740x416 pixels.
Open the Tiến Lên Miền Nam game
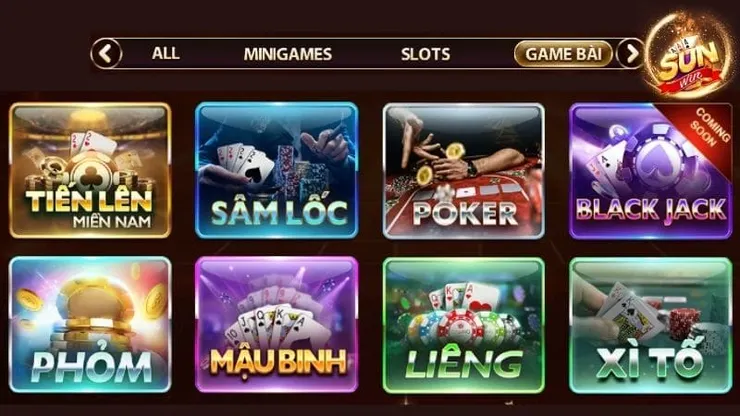pos(90,170)
